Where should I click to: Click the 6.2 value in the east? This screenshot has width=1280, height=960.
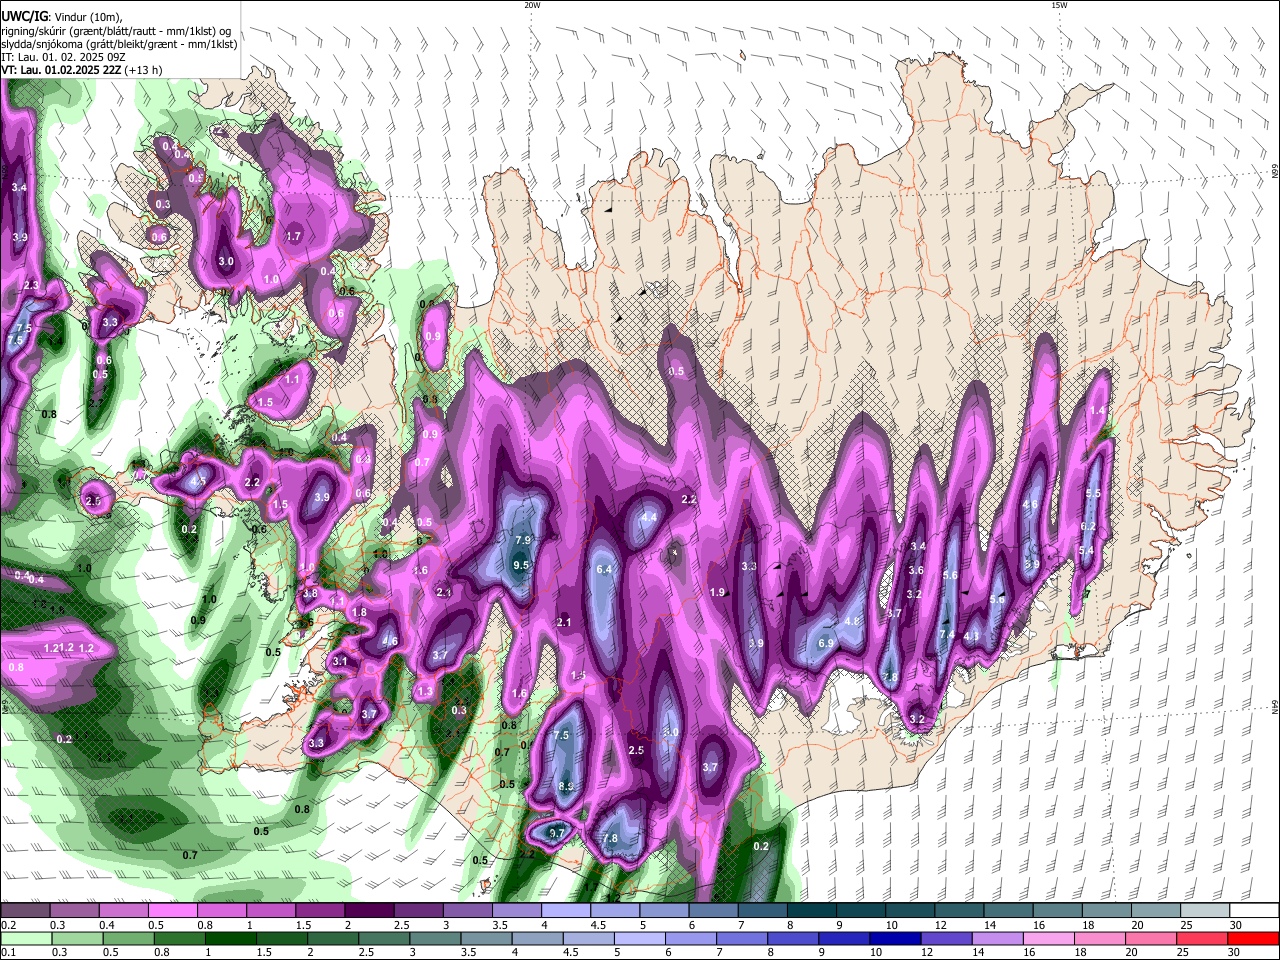tap(1088, 526)
